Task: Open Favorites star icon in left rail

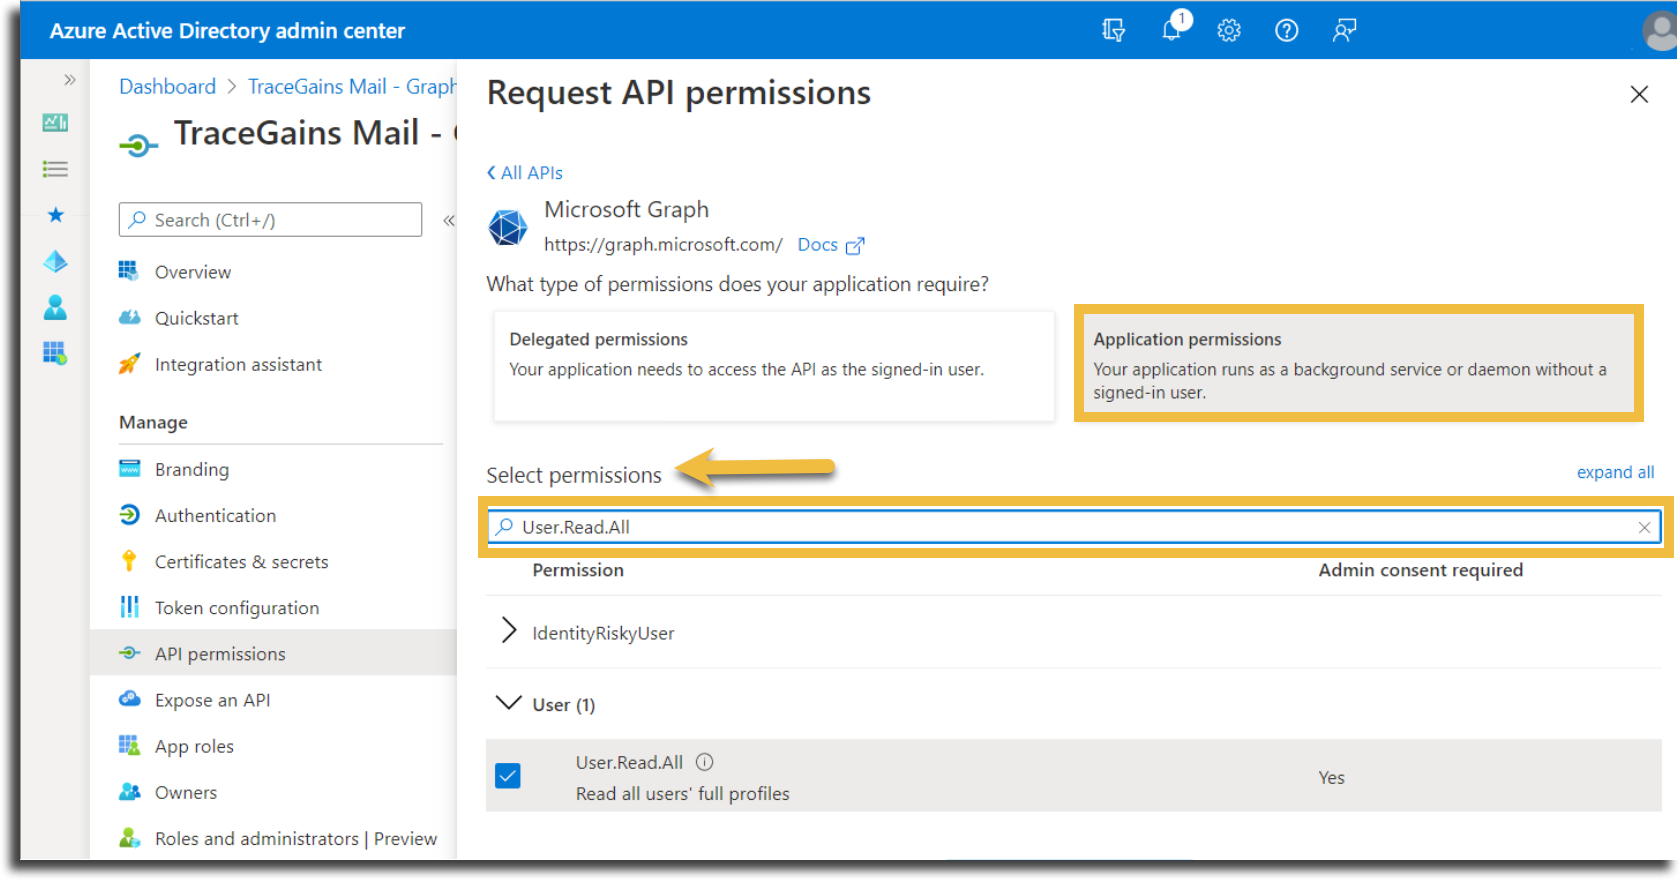Action: click(x=55, y=215)
